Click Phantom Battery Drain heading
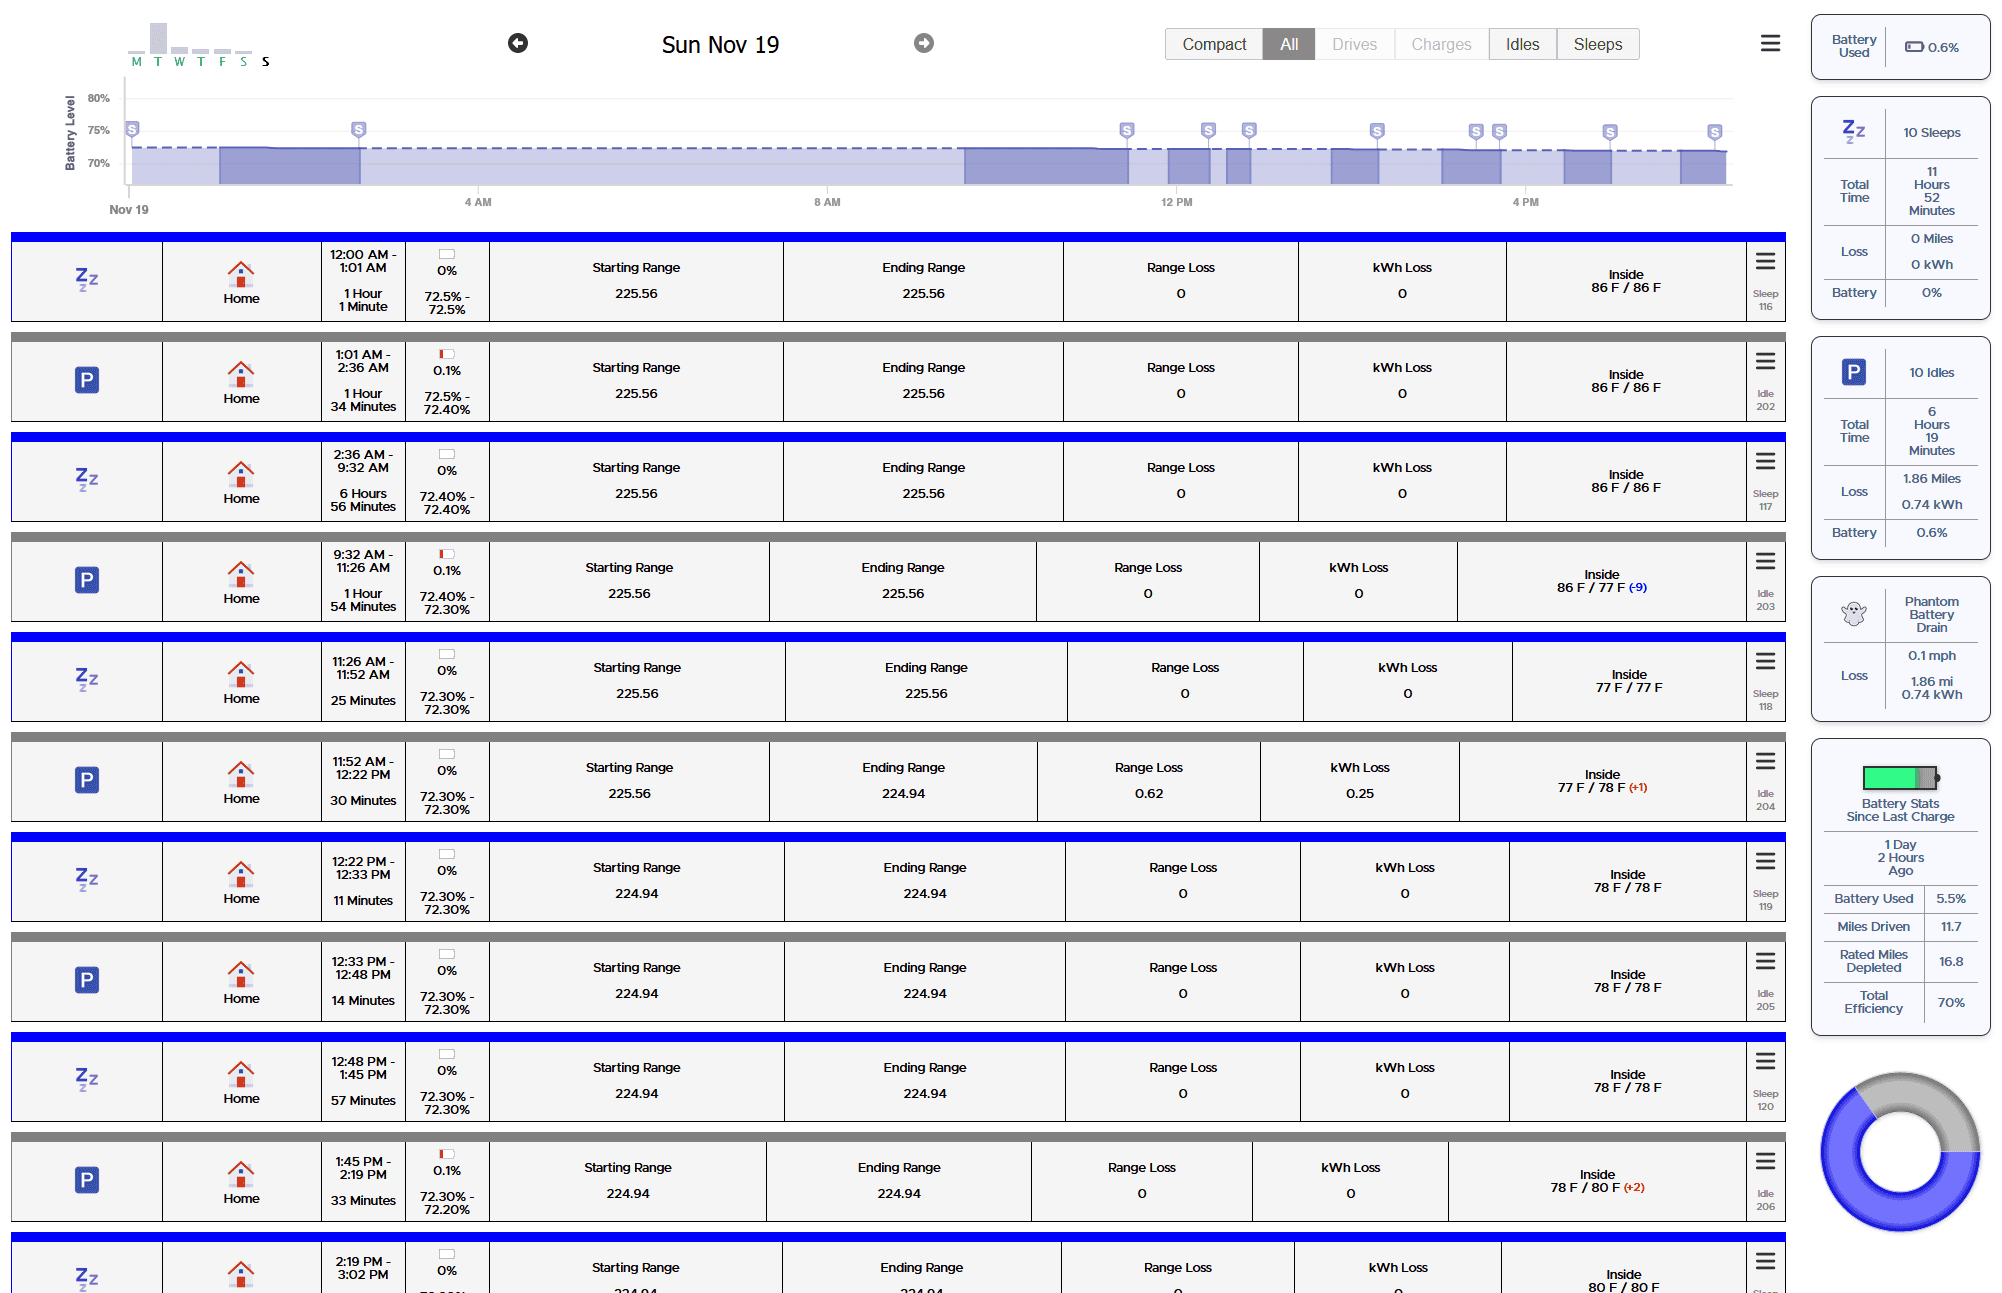Screen dimensions: 2002x1293 (1931, 614)
